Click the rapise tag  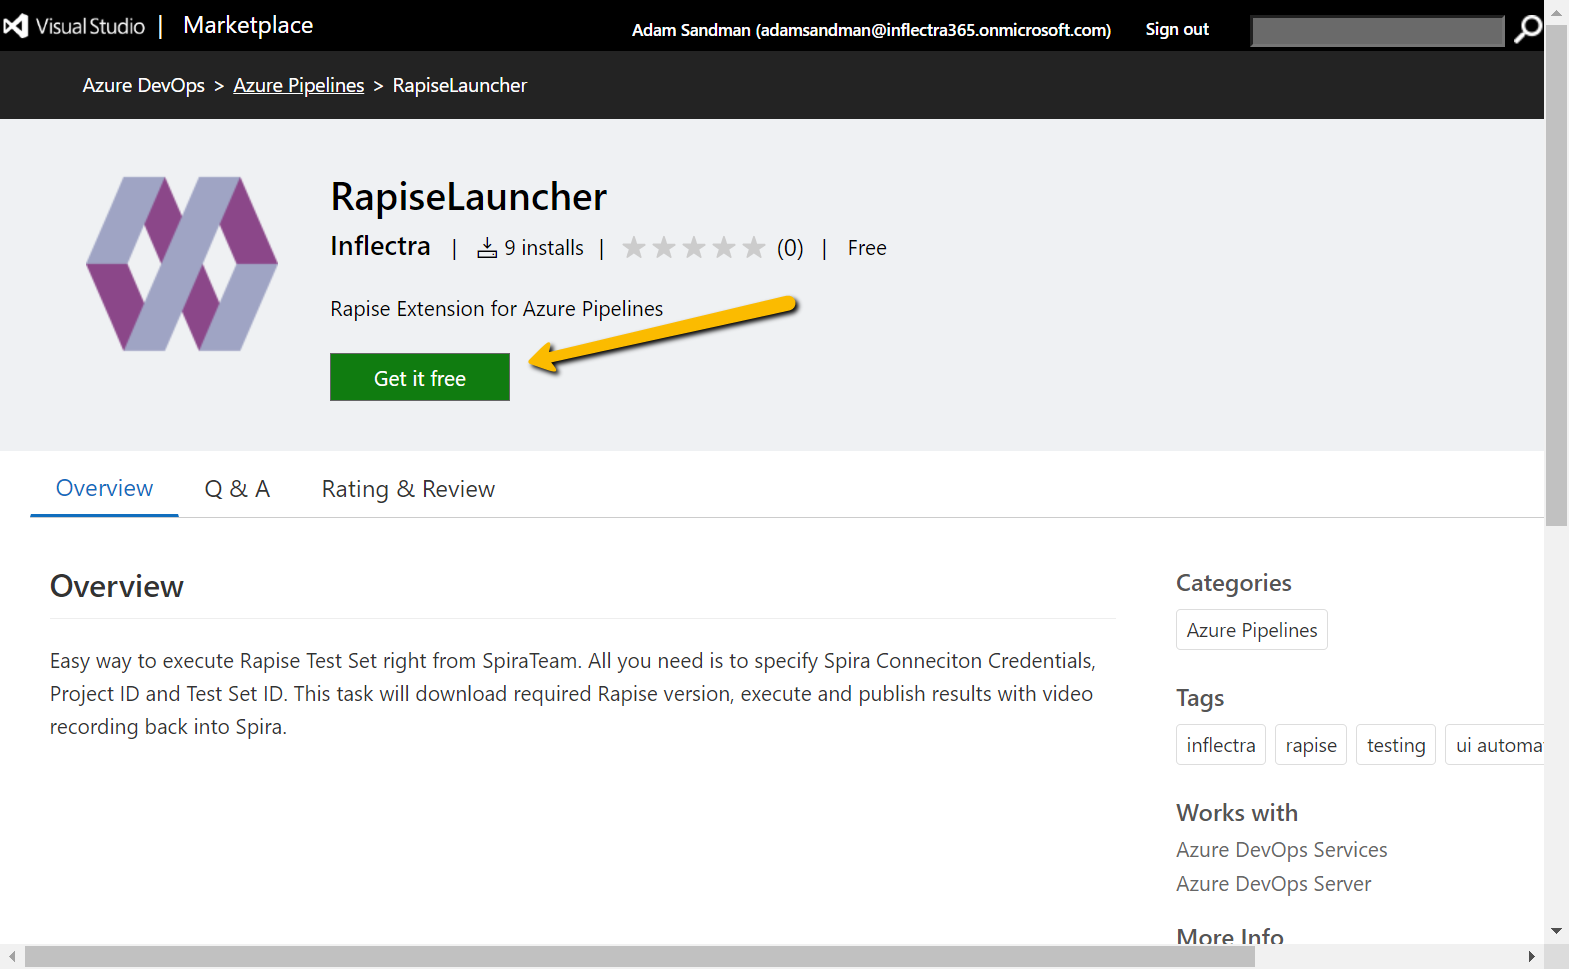(x=1311, y=745)
